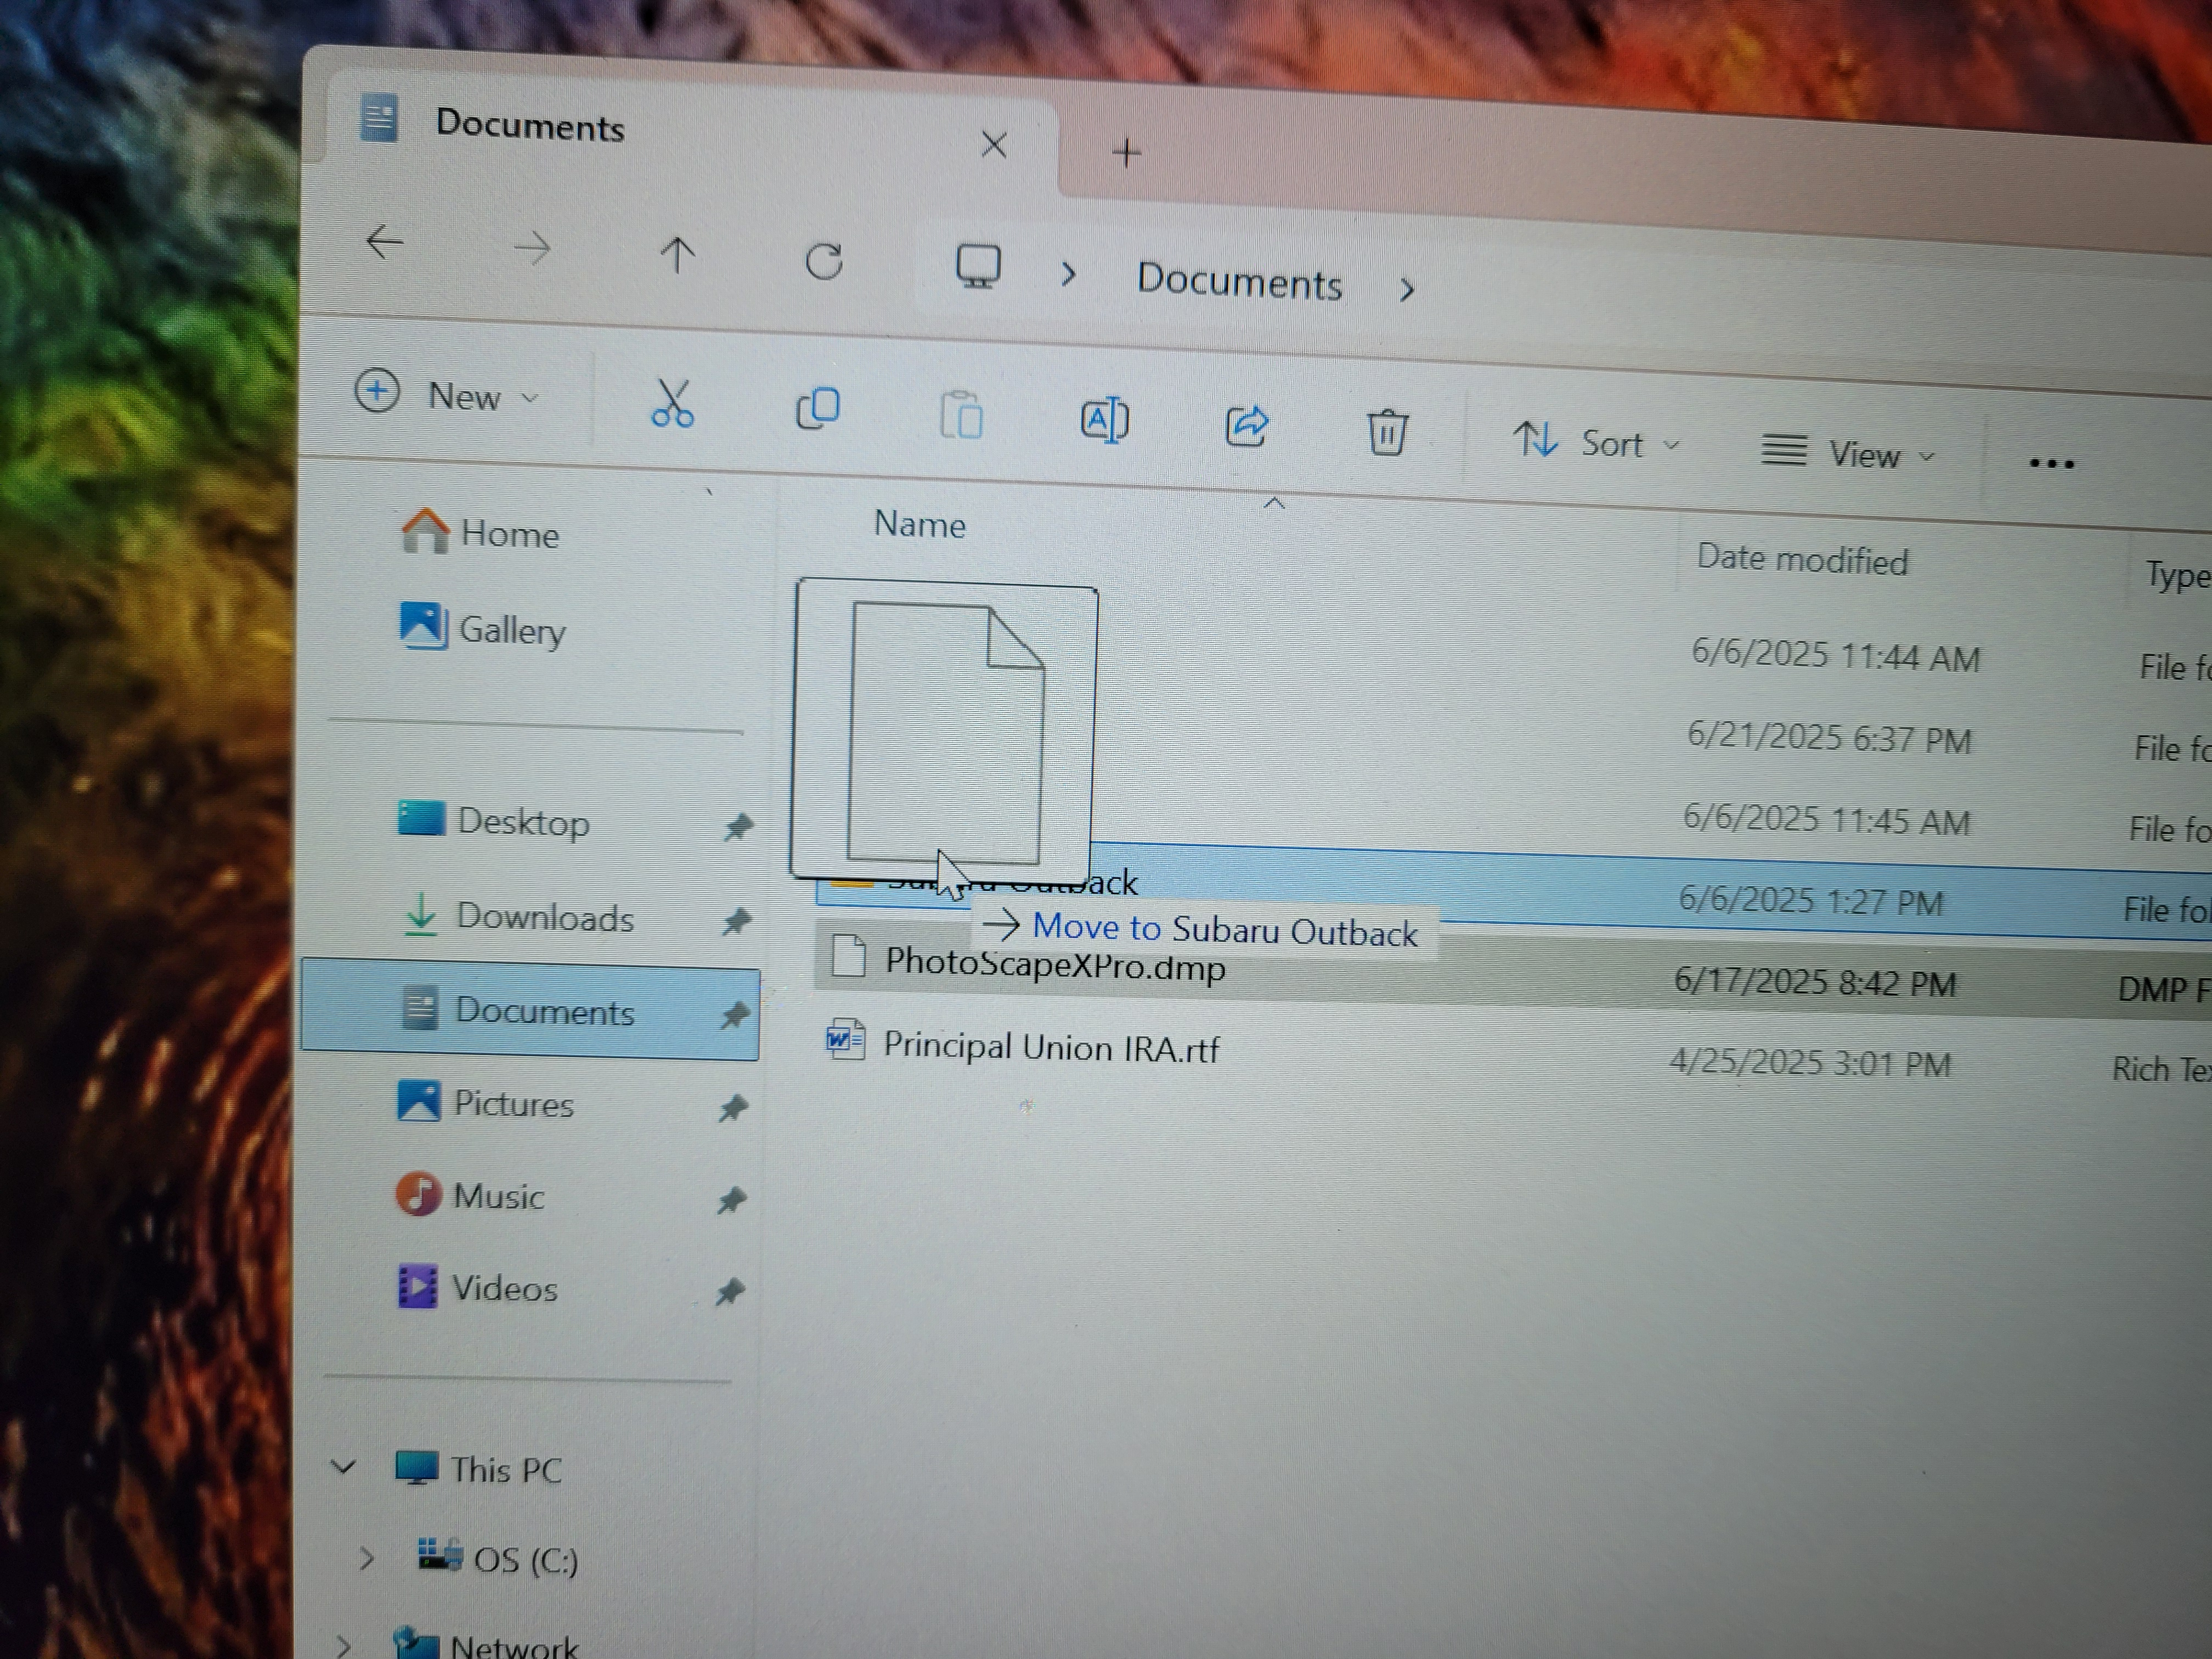
Task: Click the 6/17/2025 8:42 PM date cell
Action: point(1815,982)
